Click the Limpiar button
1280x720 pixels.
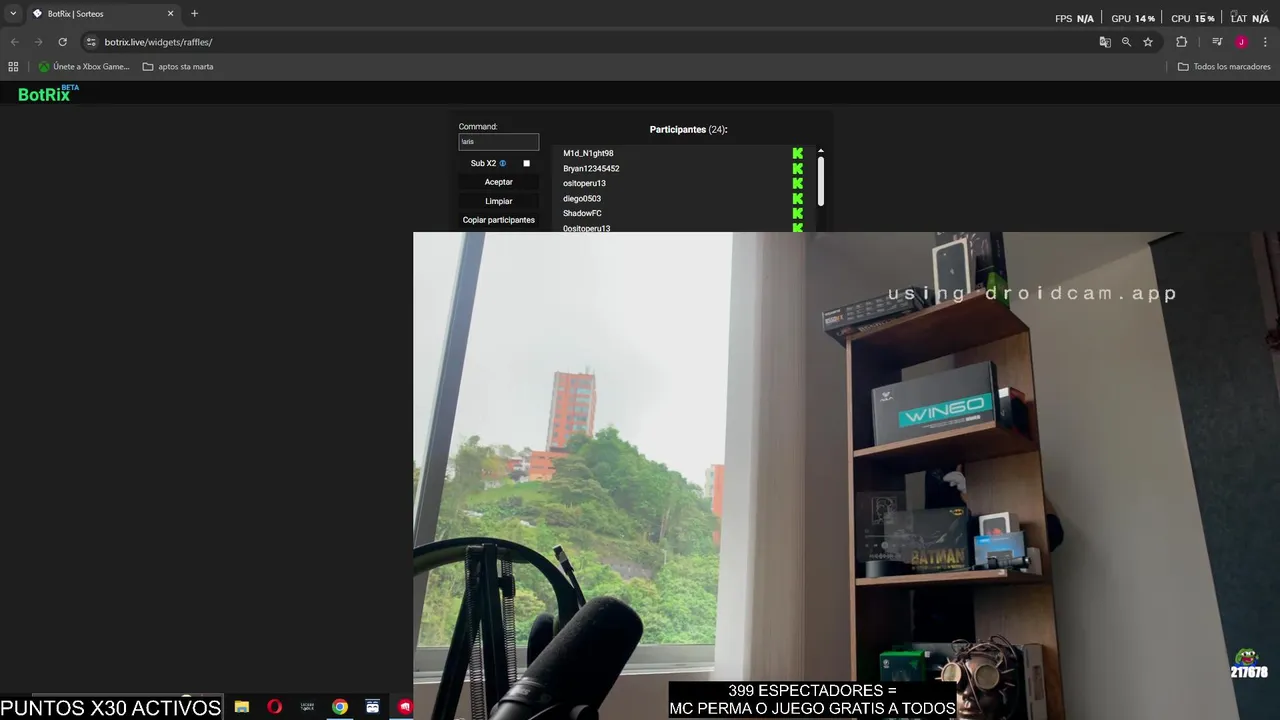pos(498,201)
